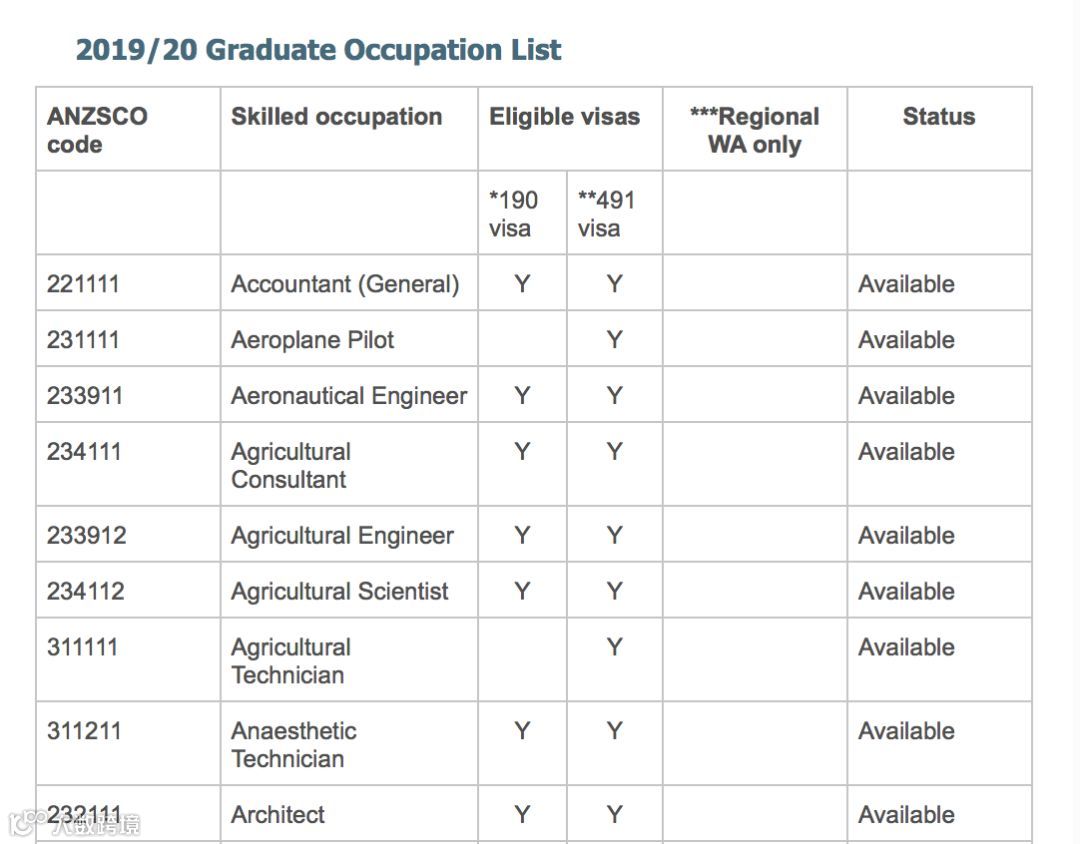Click the Skilled occupation column header
This screenshot has width=1080, height=844.
point(336,117)
